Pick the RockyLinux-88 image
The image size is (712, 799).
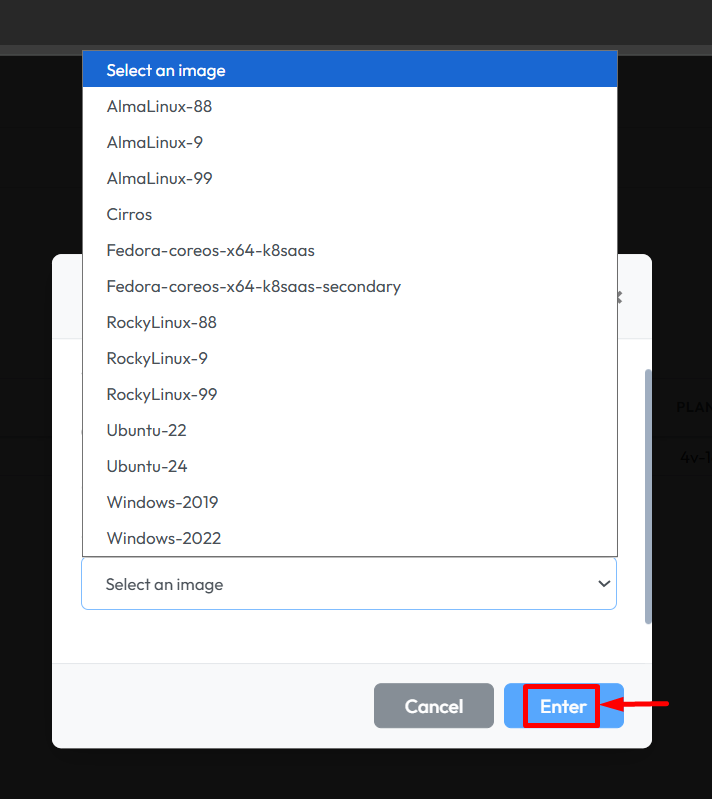click(162, 322)
